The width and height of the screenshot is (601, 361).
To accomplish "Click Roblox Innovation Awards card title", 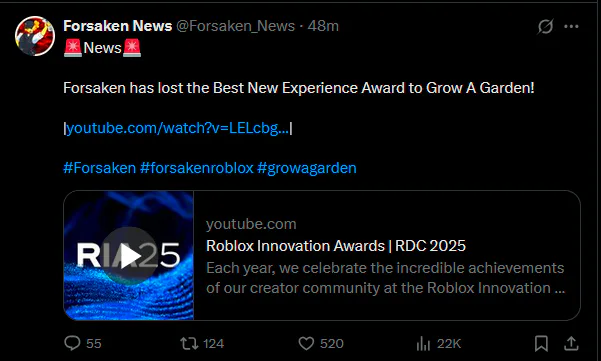I will click(336, 246).
